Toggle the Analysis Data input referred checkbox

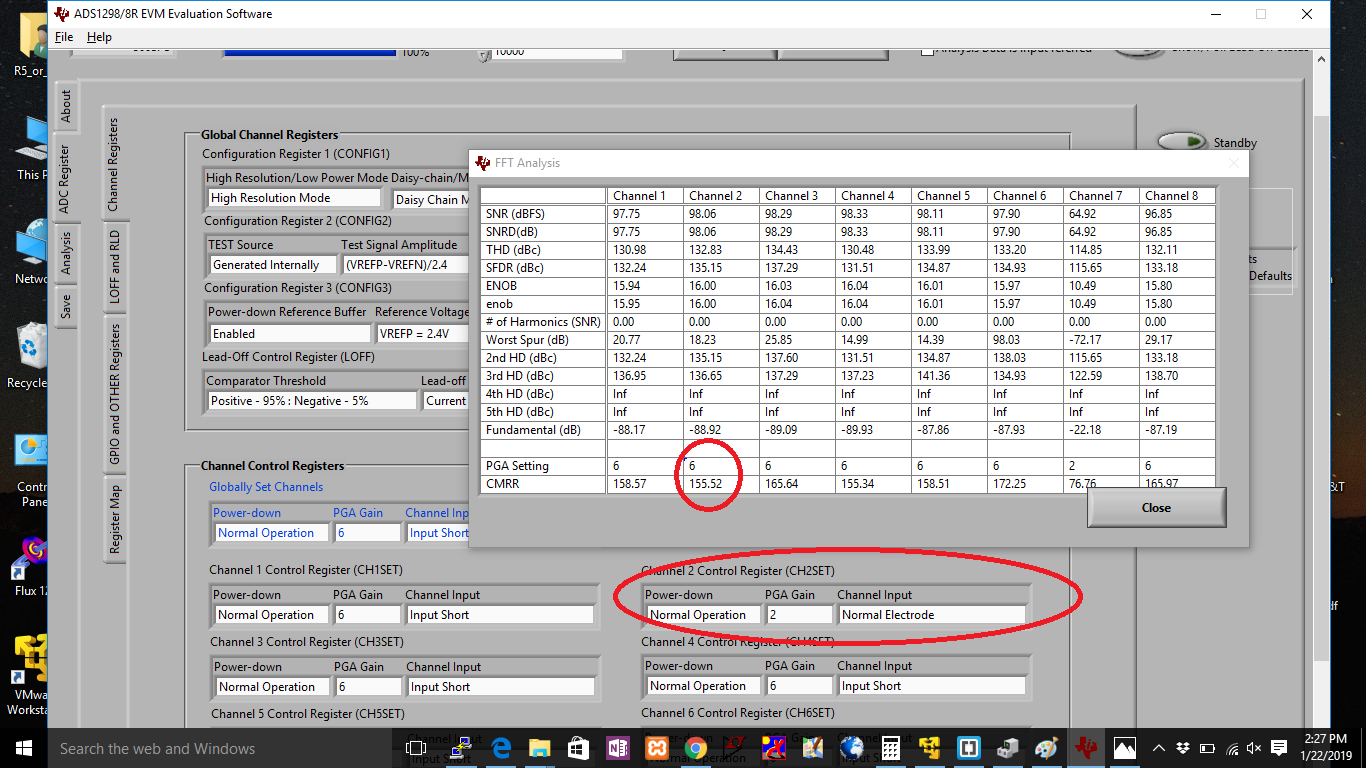point(927,49)
